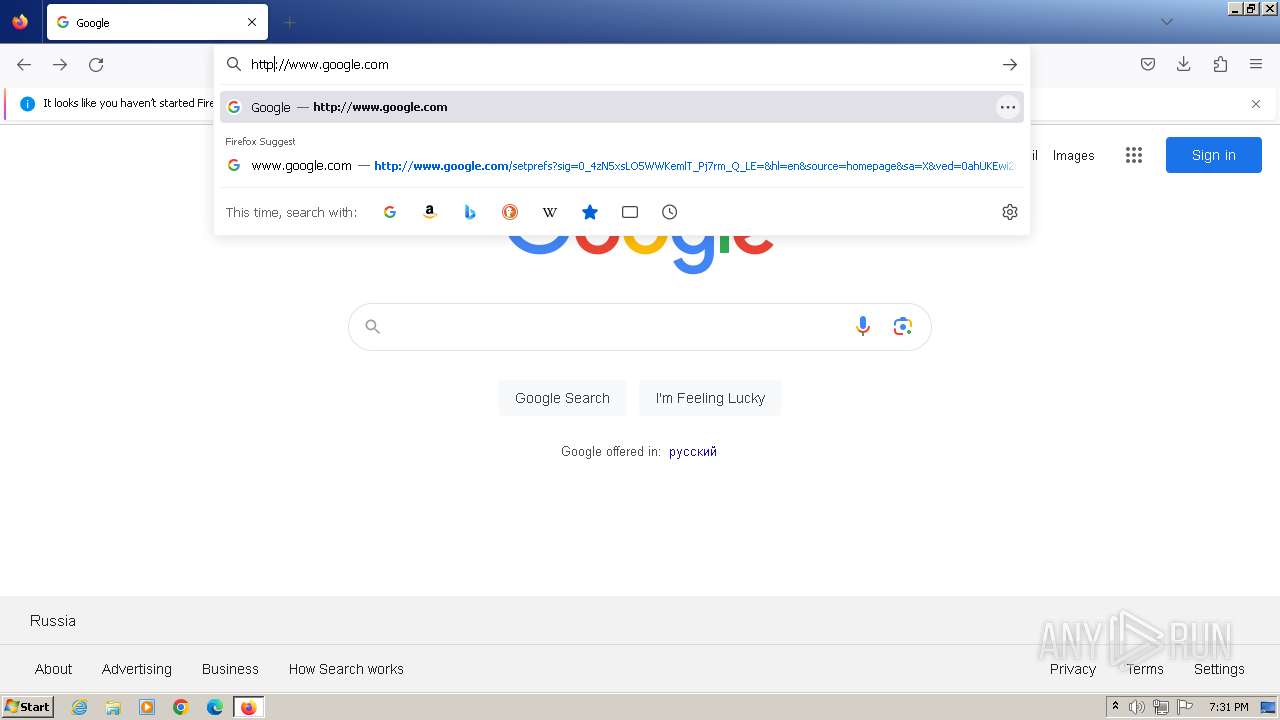Viewport: 1280px width, 720px height.
Task: Search in open Tabs this time
Action: click(630, 212)
